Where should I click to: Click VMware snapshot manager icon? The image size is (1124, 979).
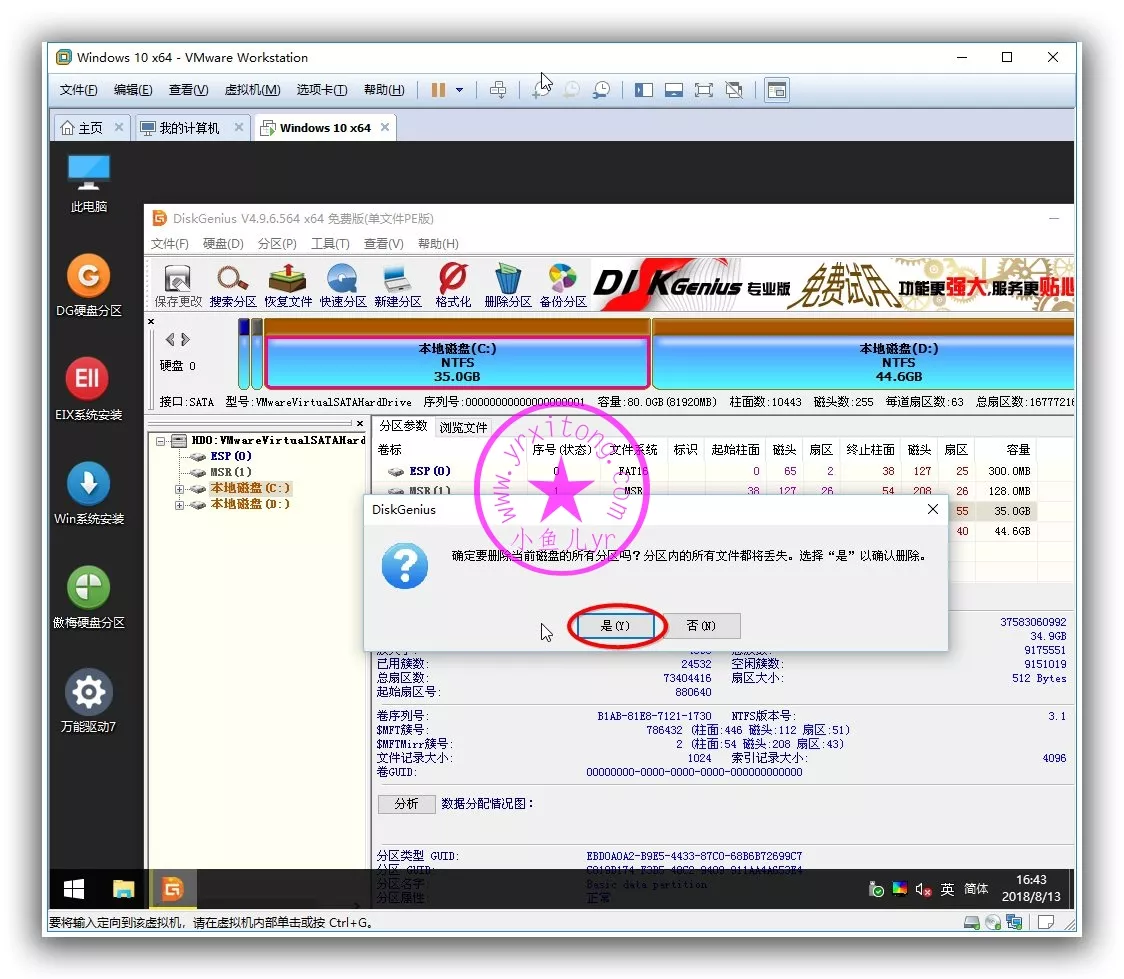[x=601, y=90]
